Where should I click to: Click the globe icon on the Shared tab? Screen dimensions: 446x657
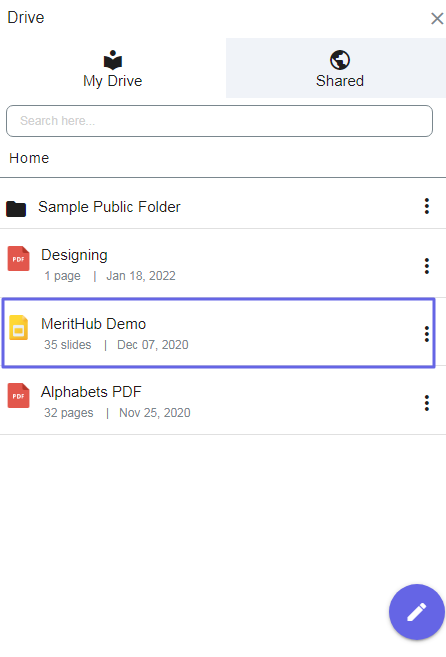click(x=340, y=60)
